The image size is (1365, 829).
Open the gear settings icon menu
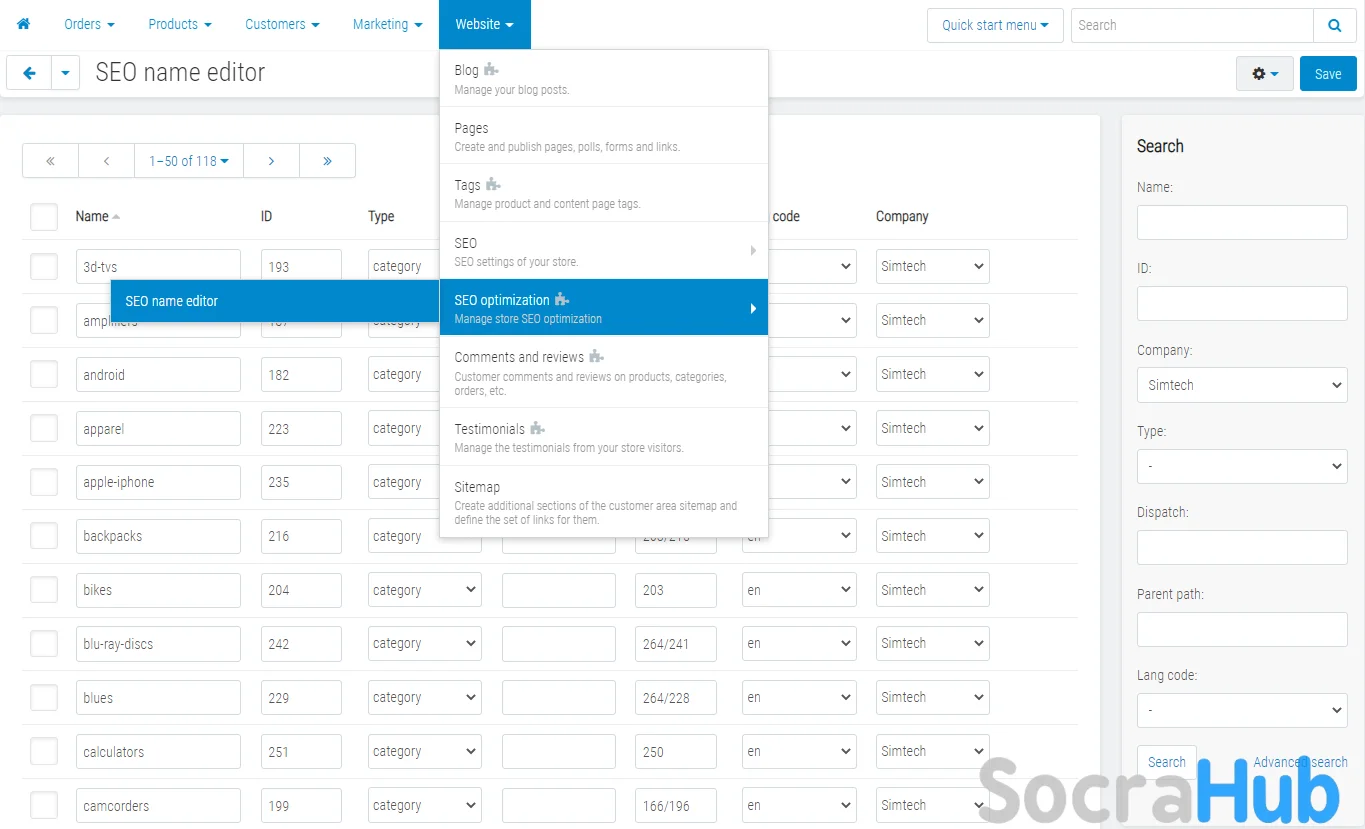click(1265, 74)
